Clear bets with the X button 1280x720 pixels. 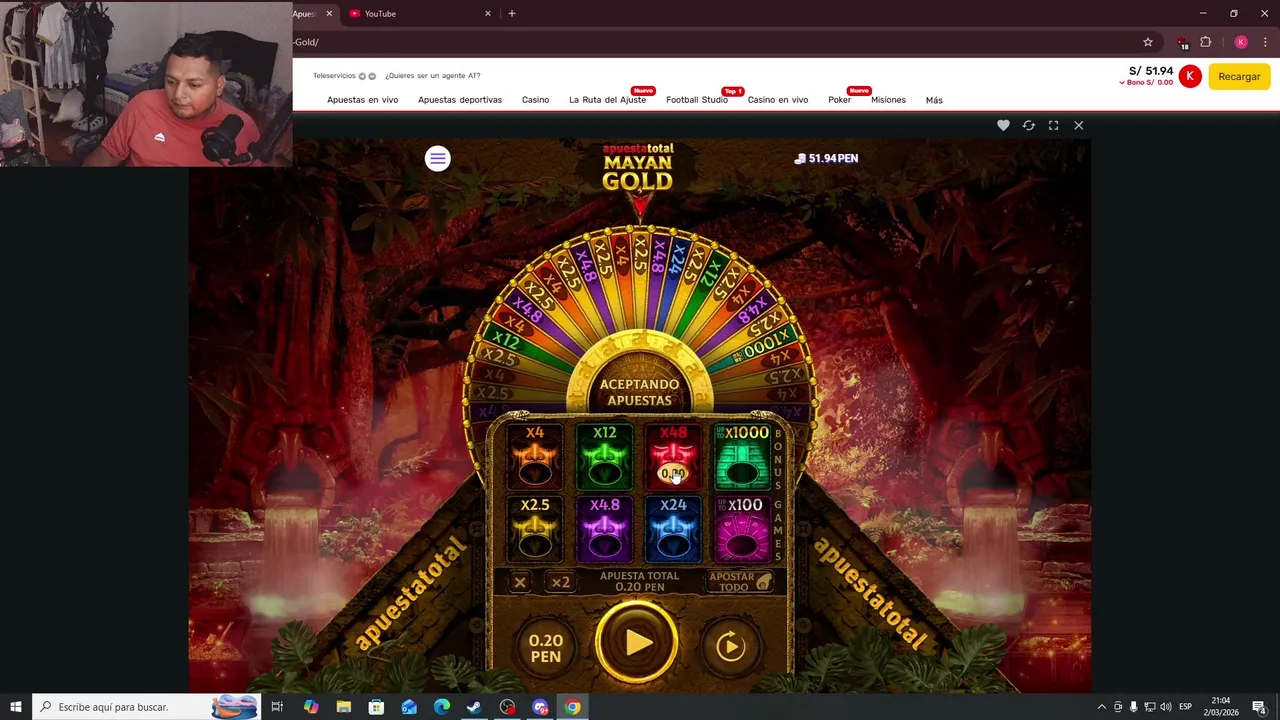(x=520, y=582)
